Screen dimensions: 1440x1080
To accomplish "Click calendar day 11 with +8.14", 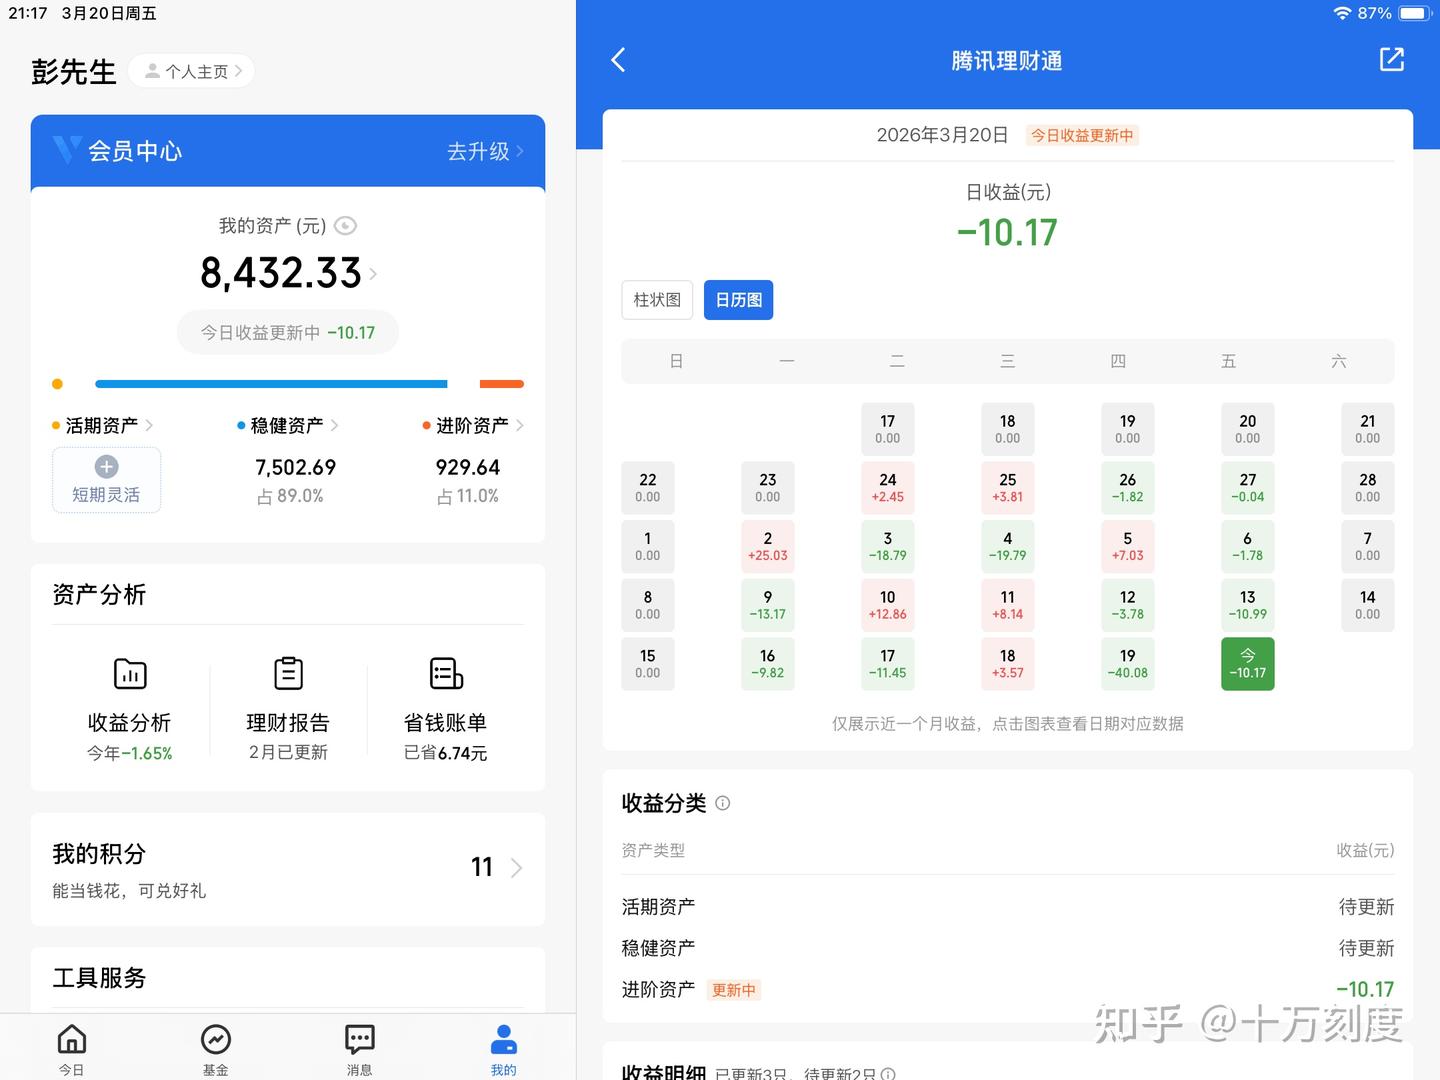I will click(1008, 605).
